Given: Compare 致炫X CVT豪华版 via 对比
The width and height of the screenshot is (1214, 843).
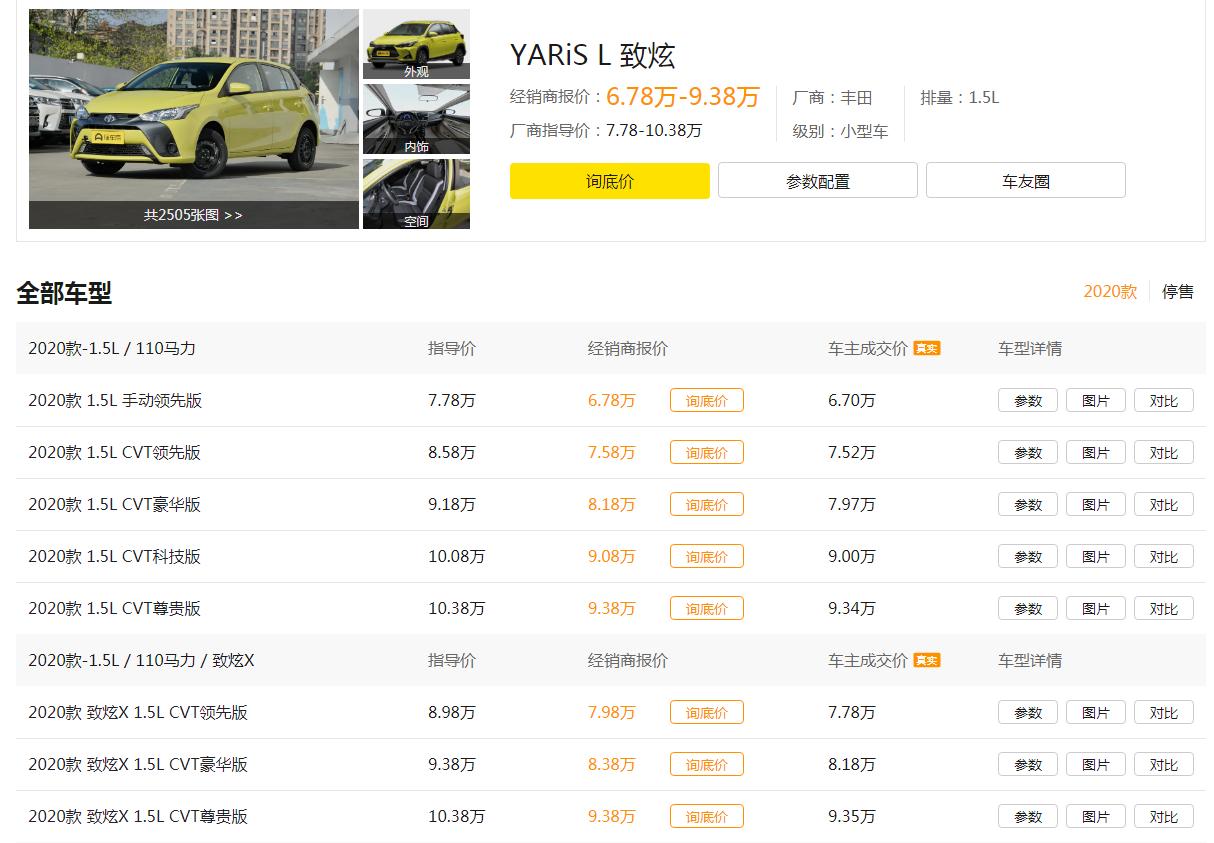Looking at the screenshot, I should click(1163, 764).
